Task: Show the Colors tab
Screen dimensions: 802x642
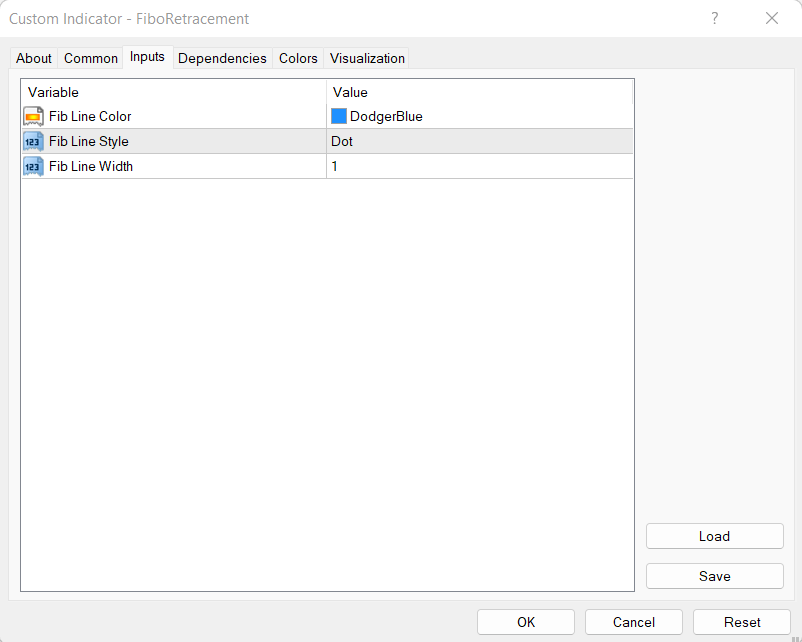Action: coord(298,58)
